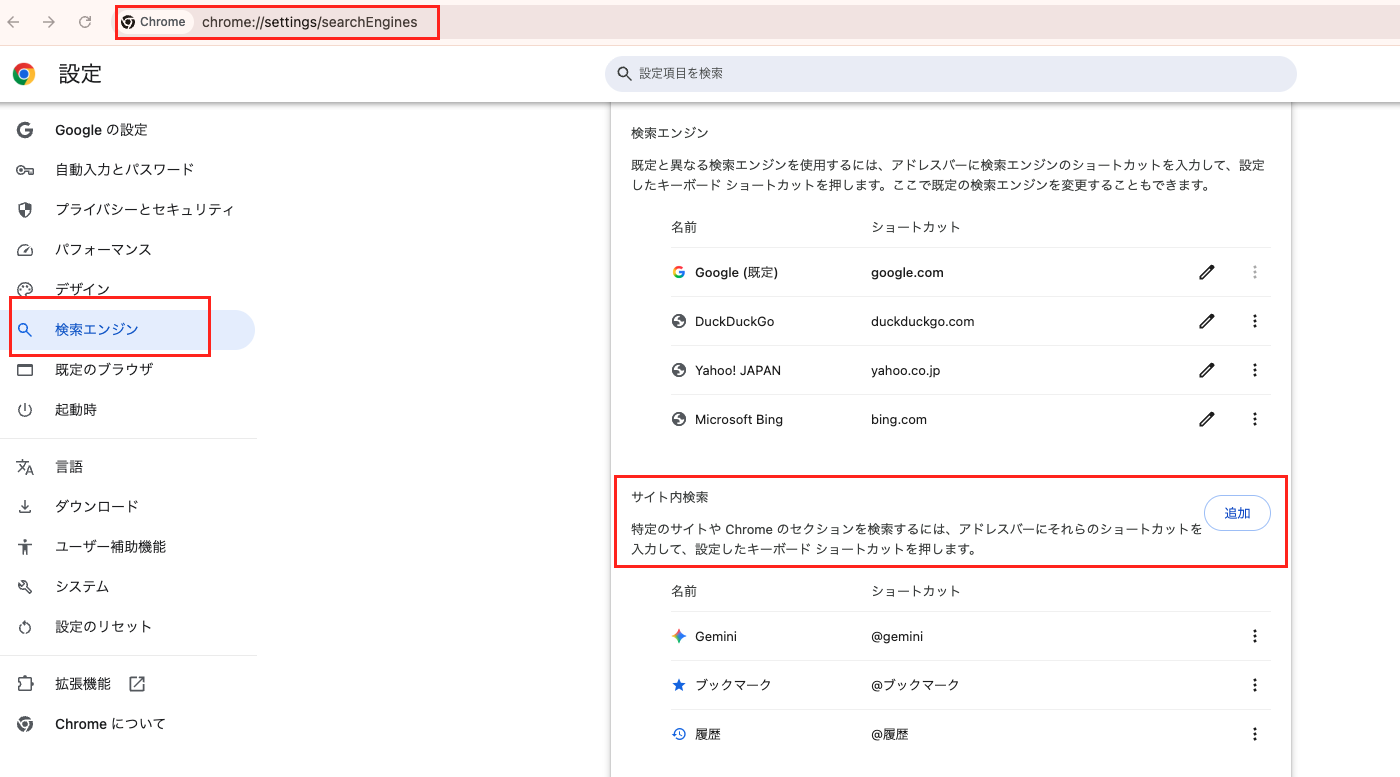The image size is (1400, 777).
Task: Open more options for Microsoft Bing
Action: [x=1255, y=419]
